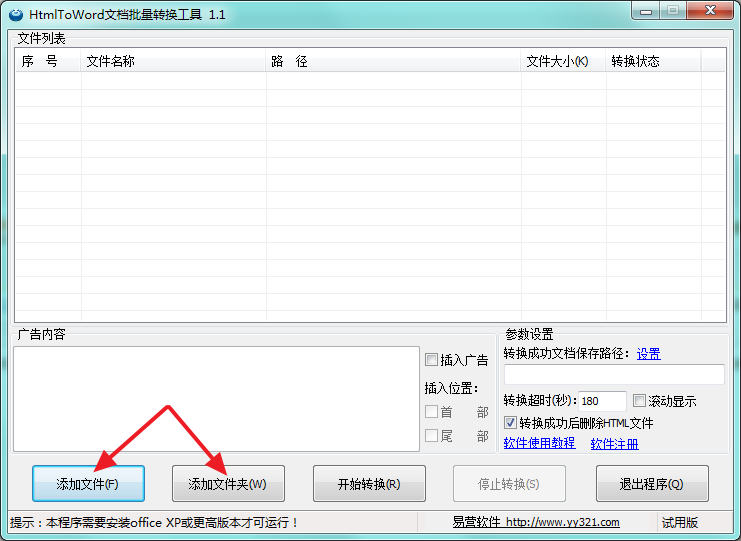
Task: Click the office XP hint status text
Action: [155, 523]
